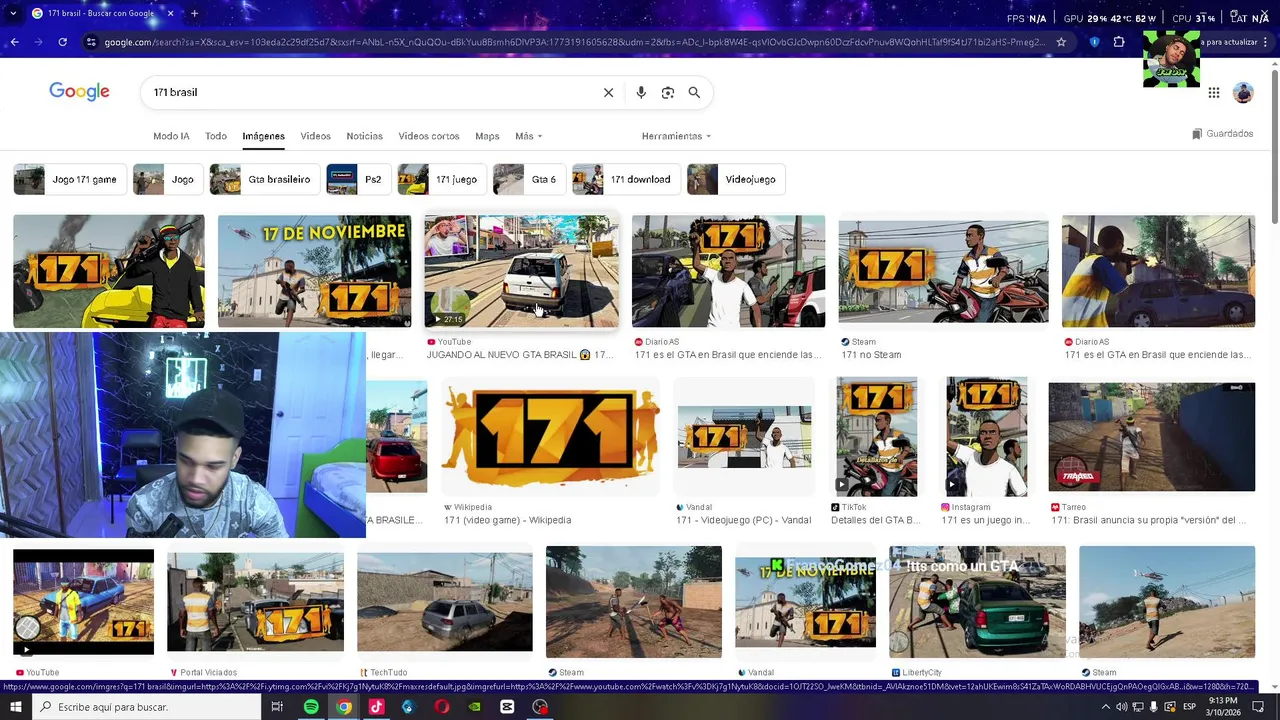Screen dimensions: 1280x720
Task: Click the Windows taskbar search box
Action: 146,707
